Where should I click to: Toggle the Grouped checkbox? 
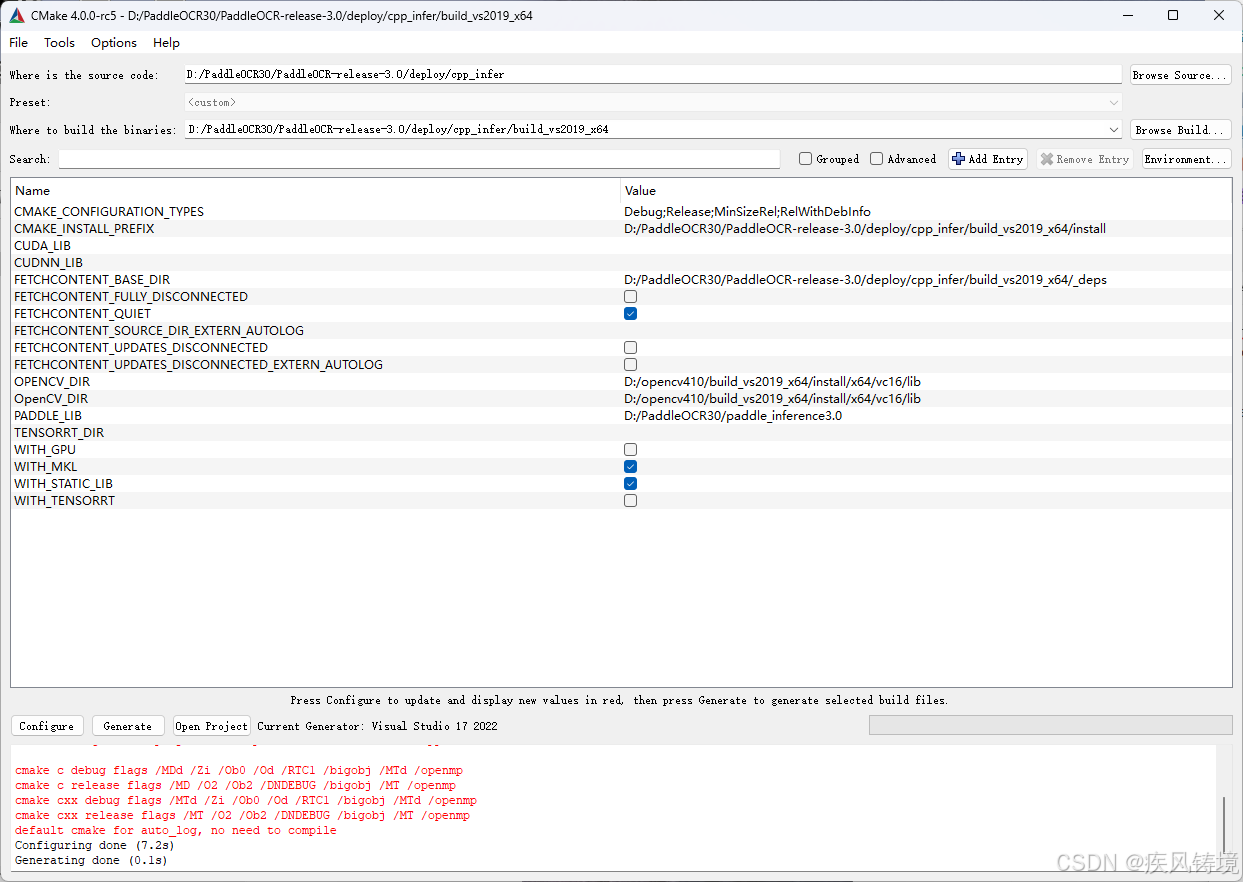point(805,159)
